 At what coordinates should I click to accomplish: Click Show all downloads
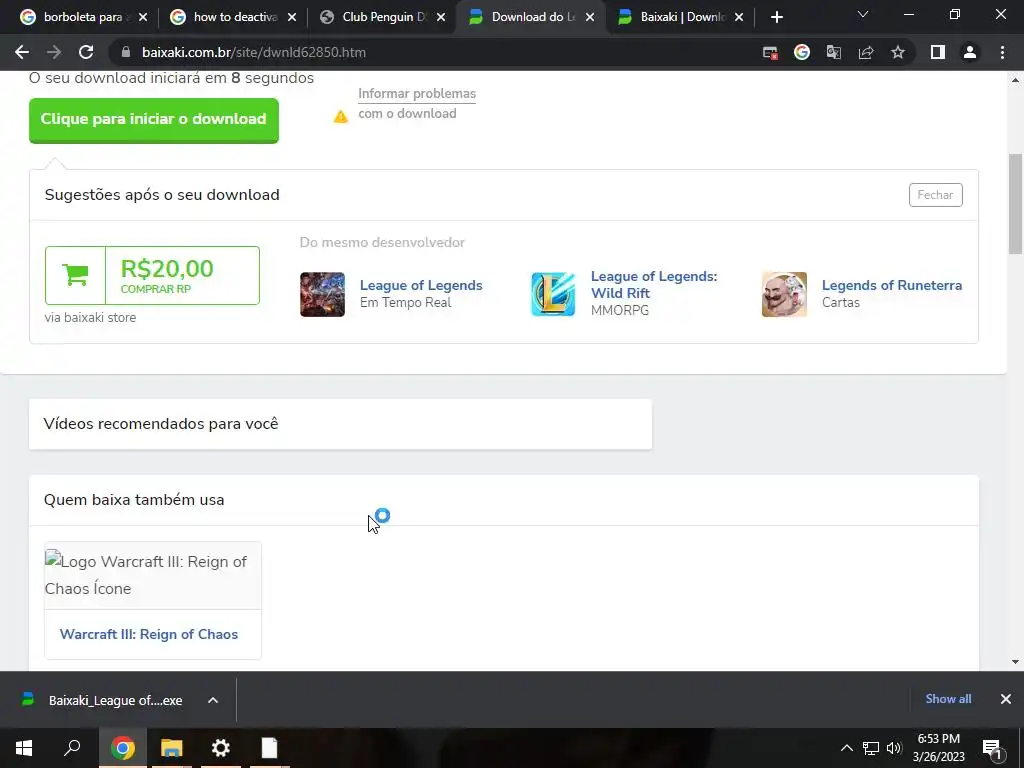point(948,699)
